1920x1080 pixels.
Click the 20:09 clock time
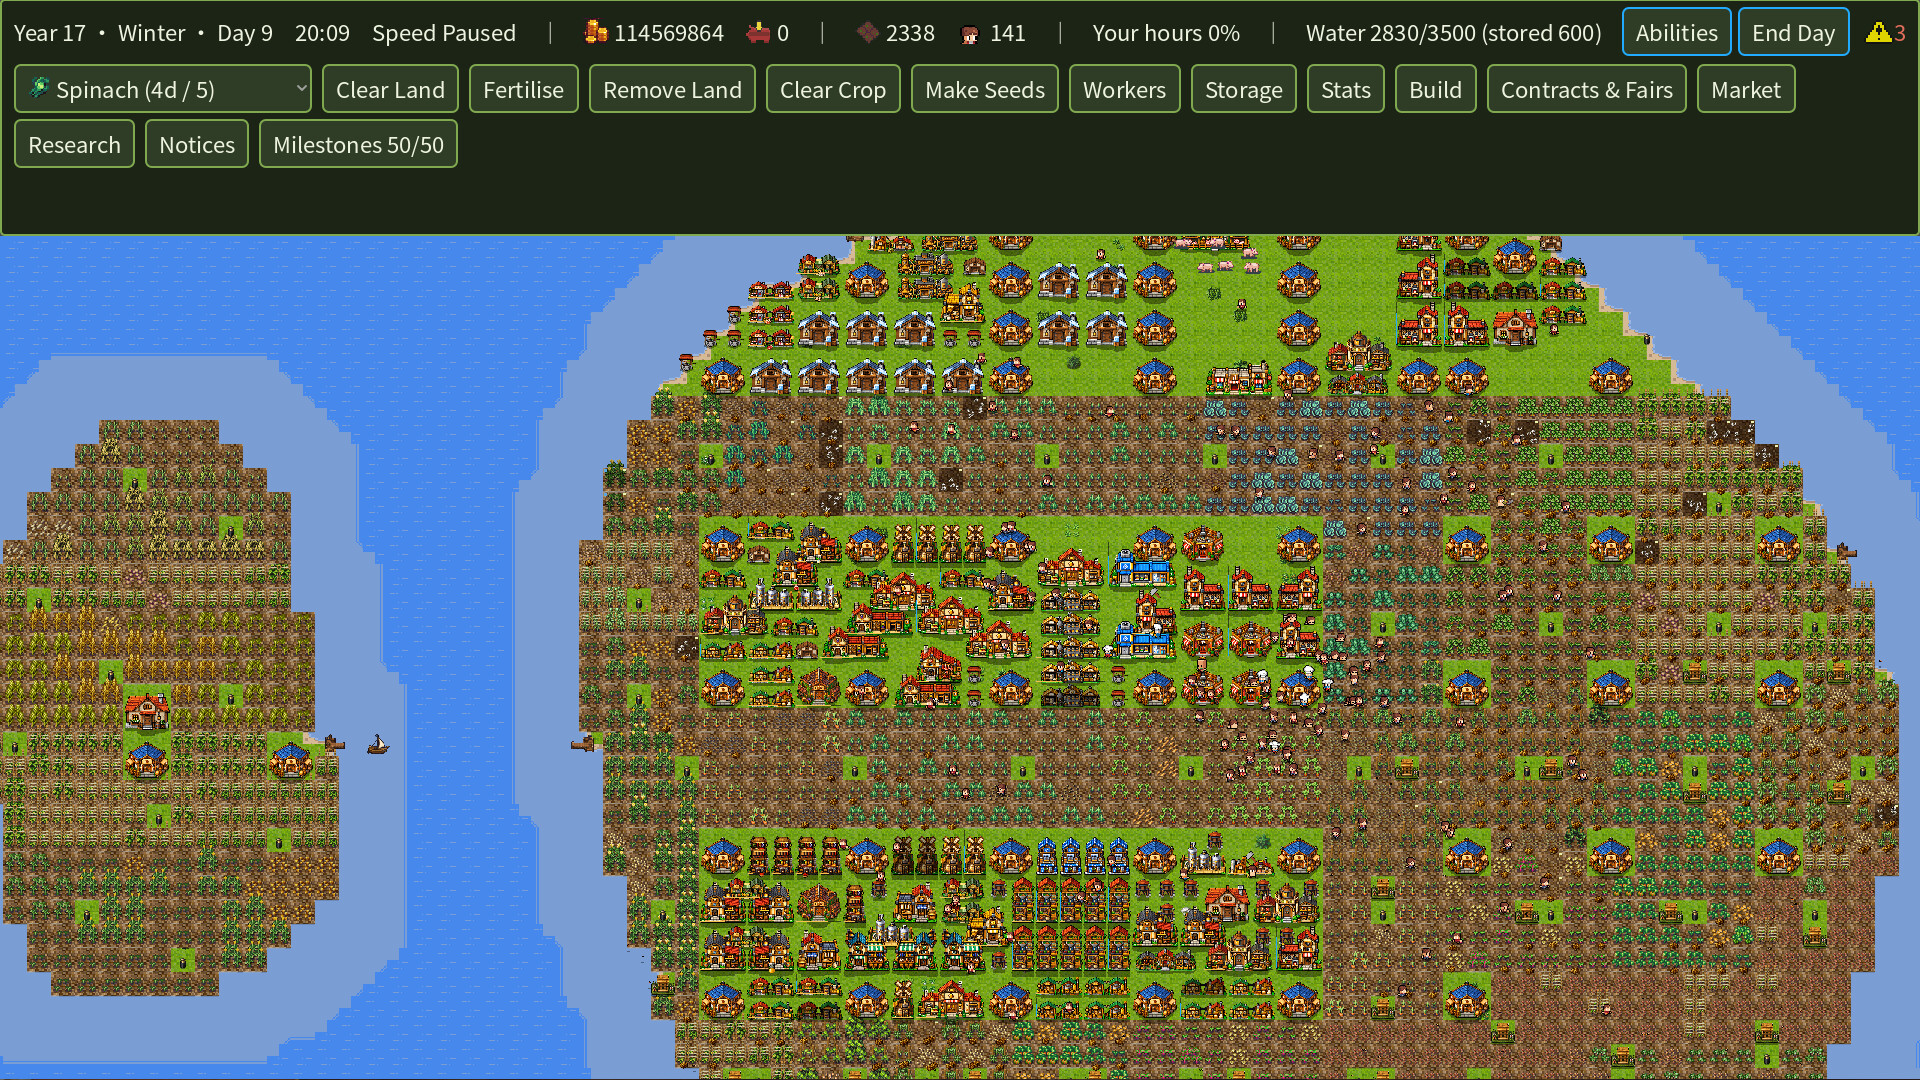pyautogui.click(x=322, y=33)
